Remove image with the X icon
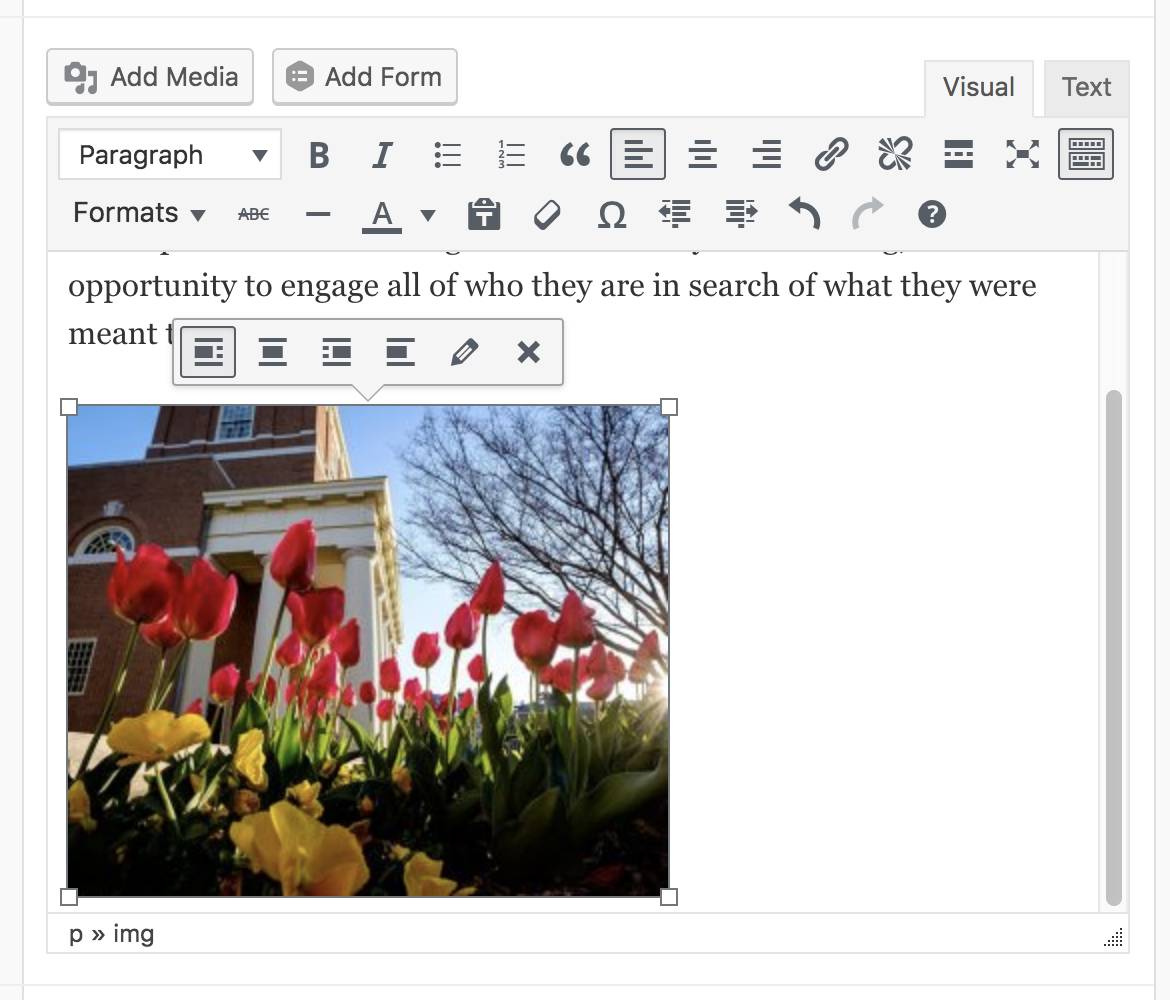 pyautogui.click(x=528, y=351)
